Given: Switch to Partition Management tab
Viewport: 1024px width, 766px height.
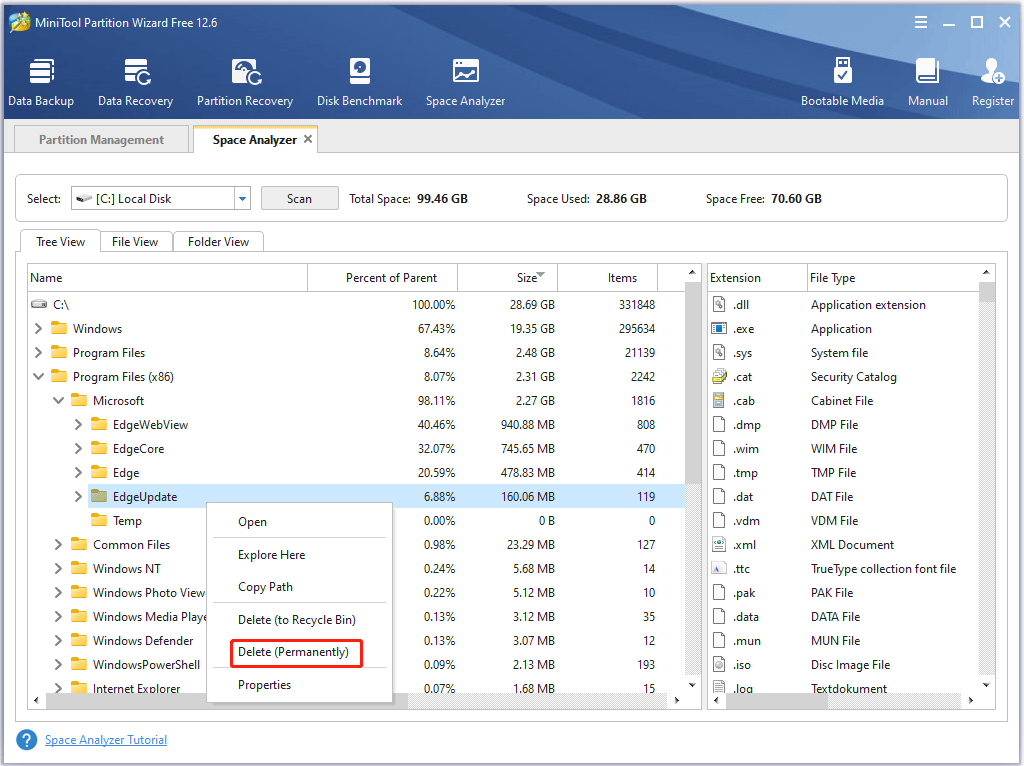Looking at the screenshot, I should 101,139.
